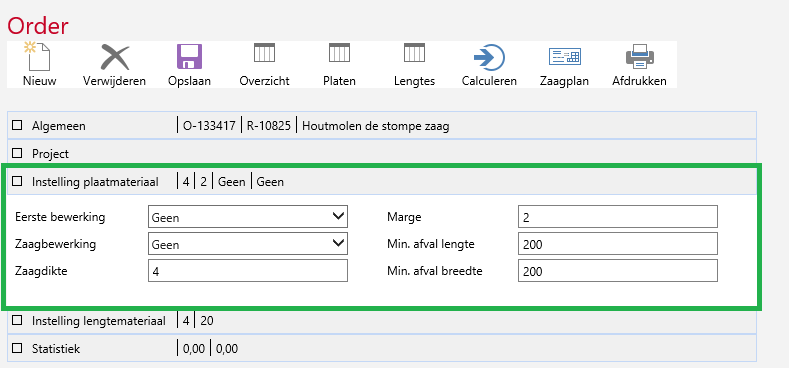The width and height of the screenshot is (789, 368).
Task: Toggle the Instelling lengtemateriaal checkbox
Action: click(x=18, y=320)
